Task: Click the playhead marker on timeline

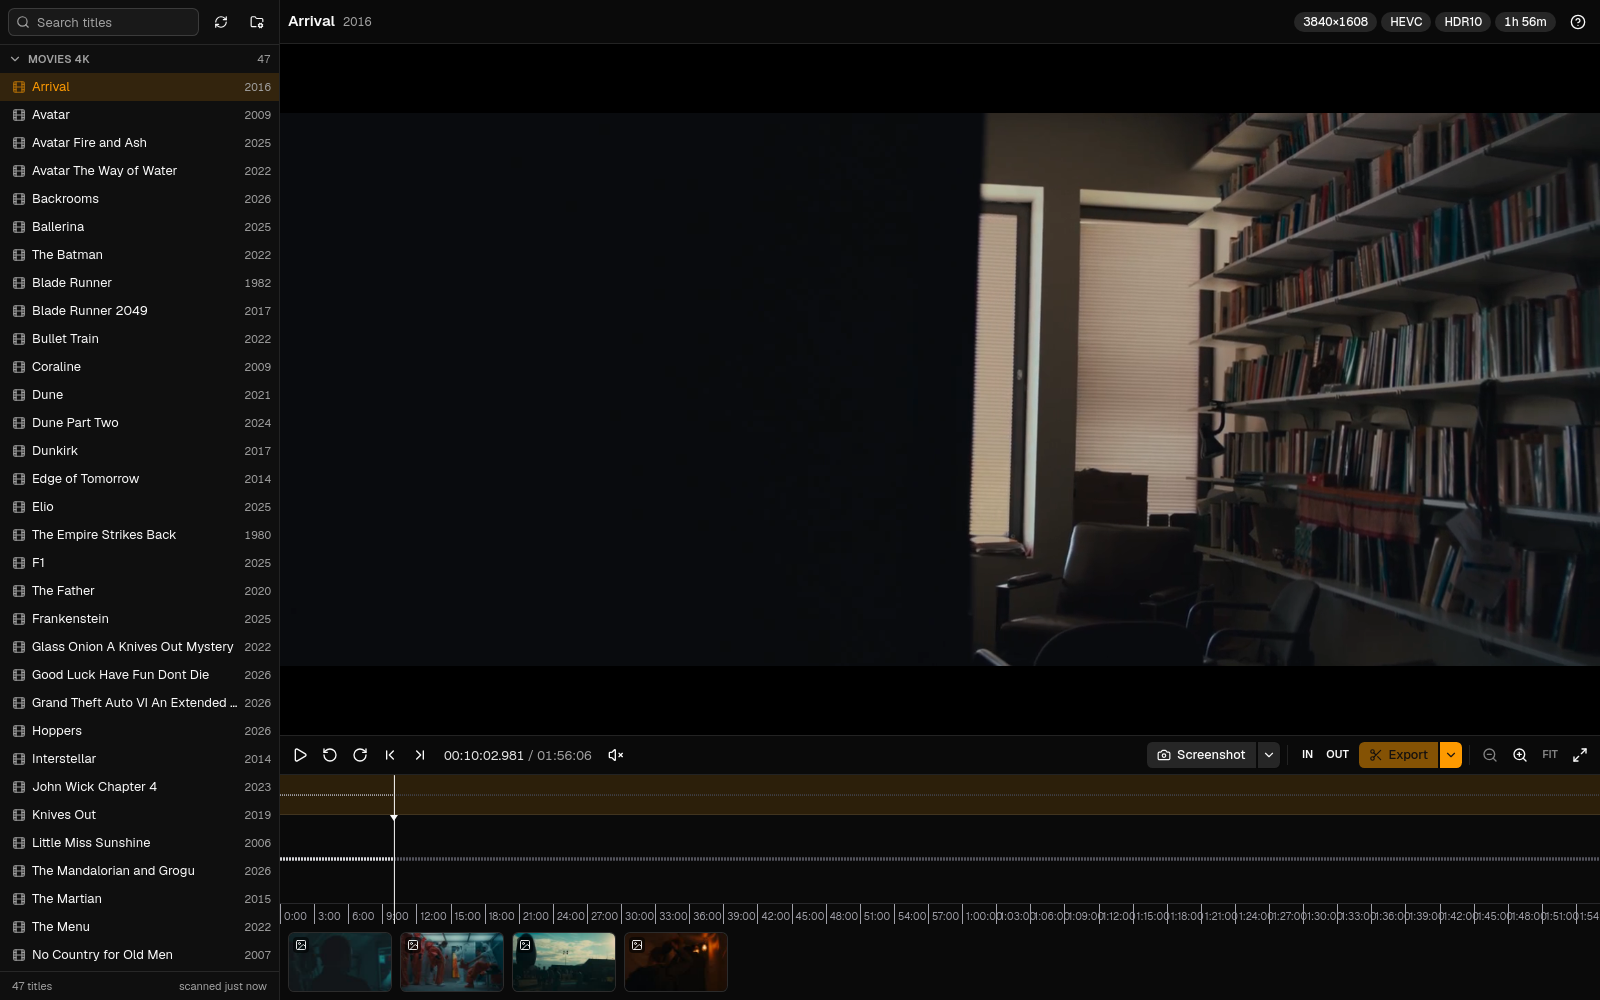Action: pos(394,817)
